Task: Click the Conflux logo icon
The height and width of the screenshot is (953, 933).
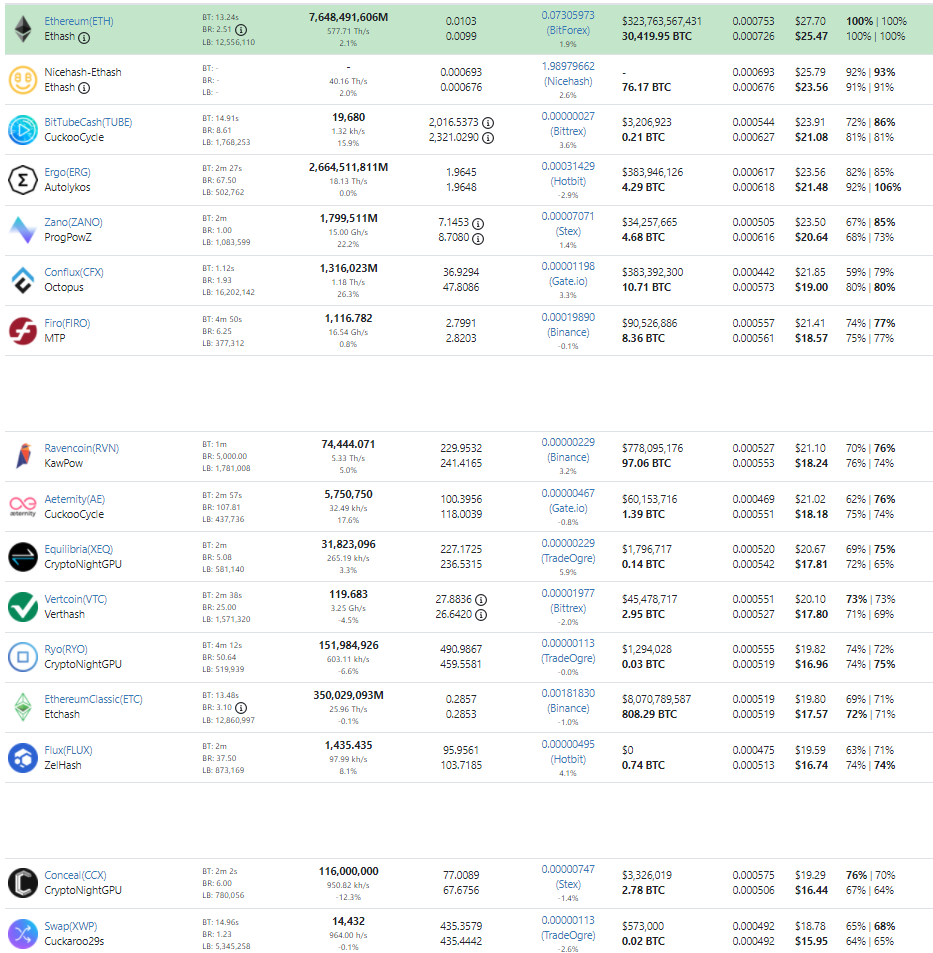Action: click(x=23, y=280)
